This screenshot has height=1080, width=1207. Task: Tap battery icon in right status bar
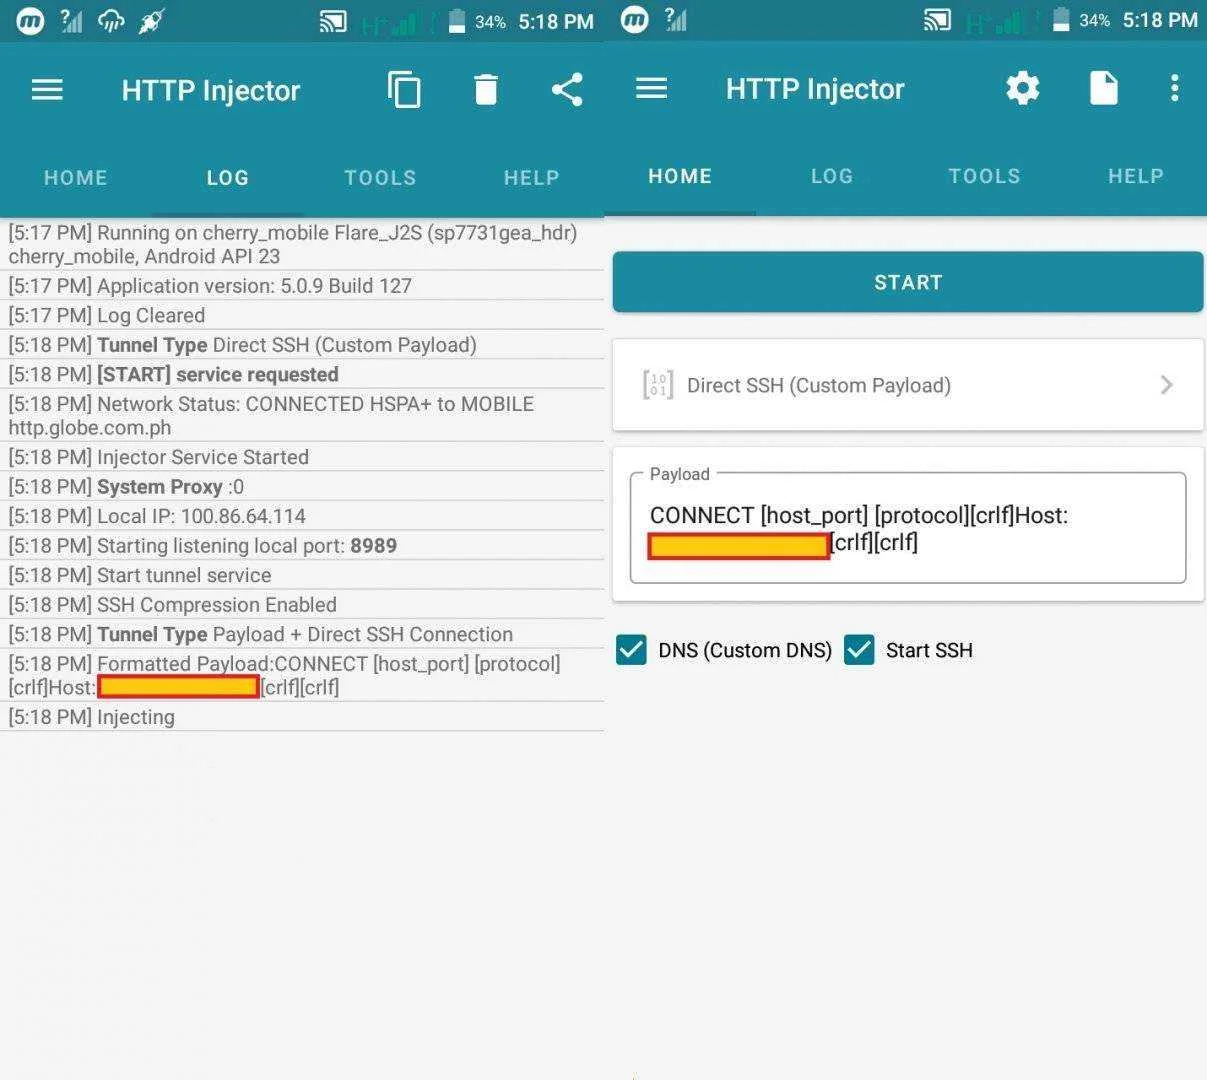point(1061,20)
